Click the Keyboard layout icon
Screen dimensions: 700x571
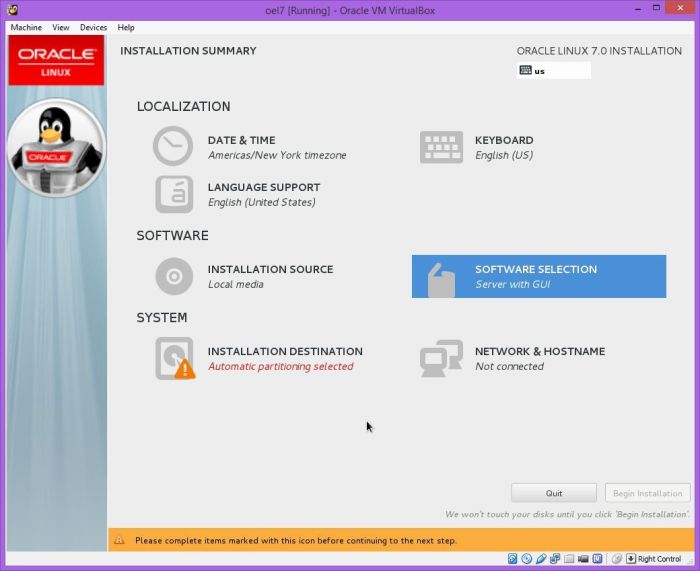pyautogui.click(x=440, y=147)
